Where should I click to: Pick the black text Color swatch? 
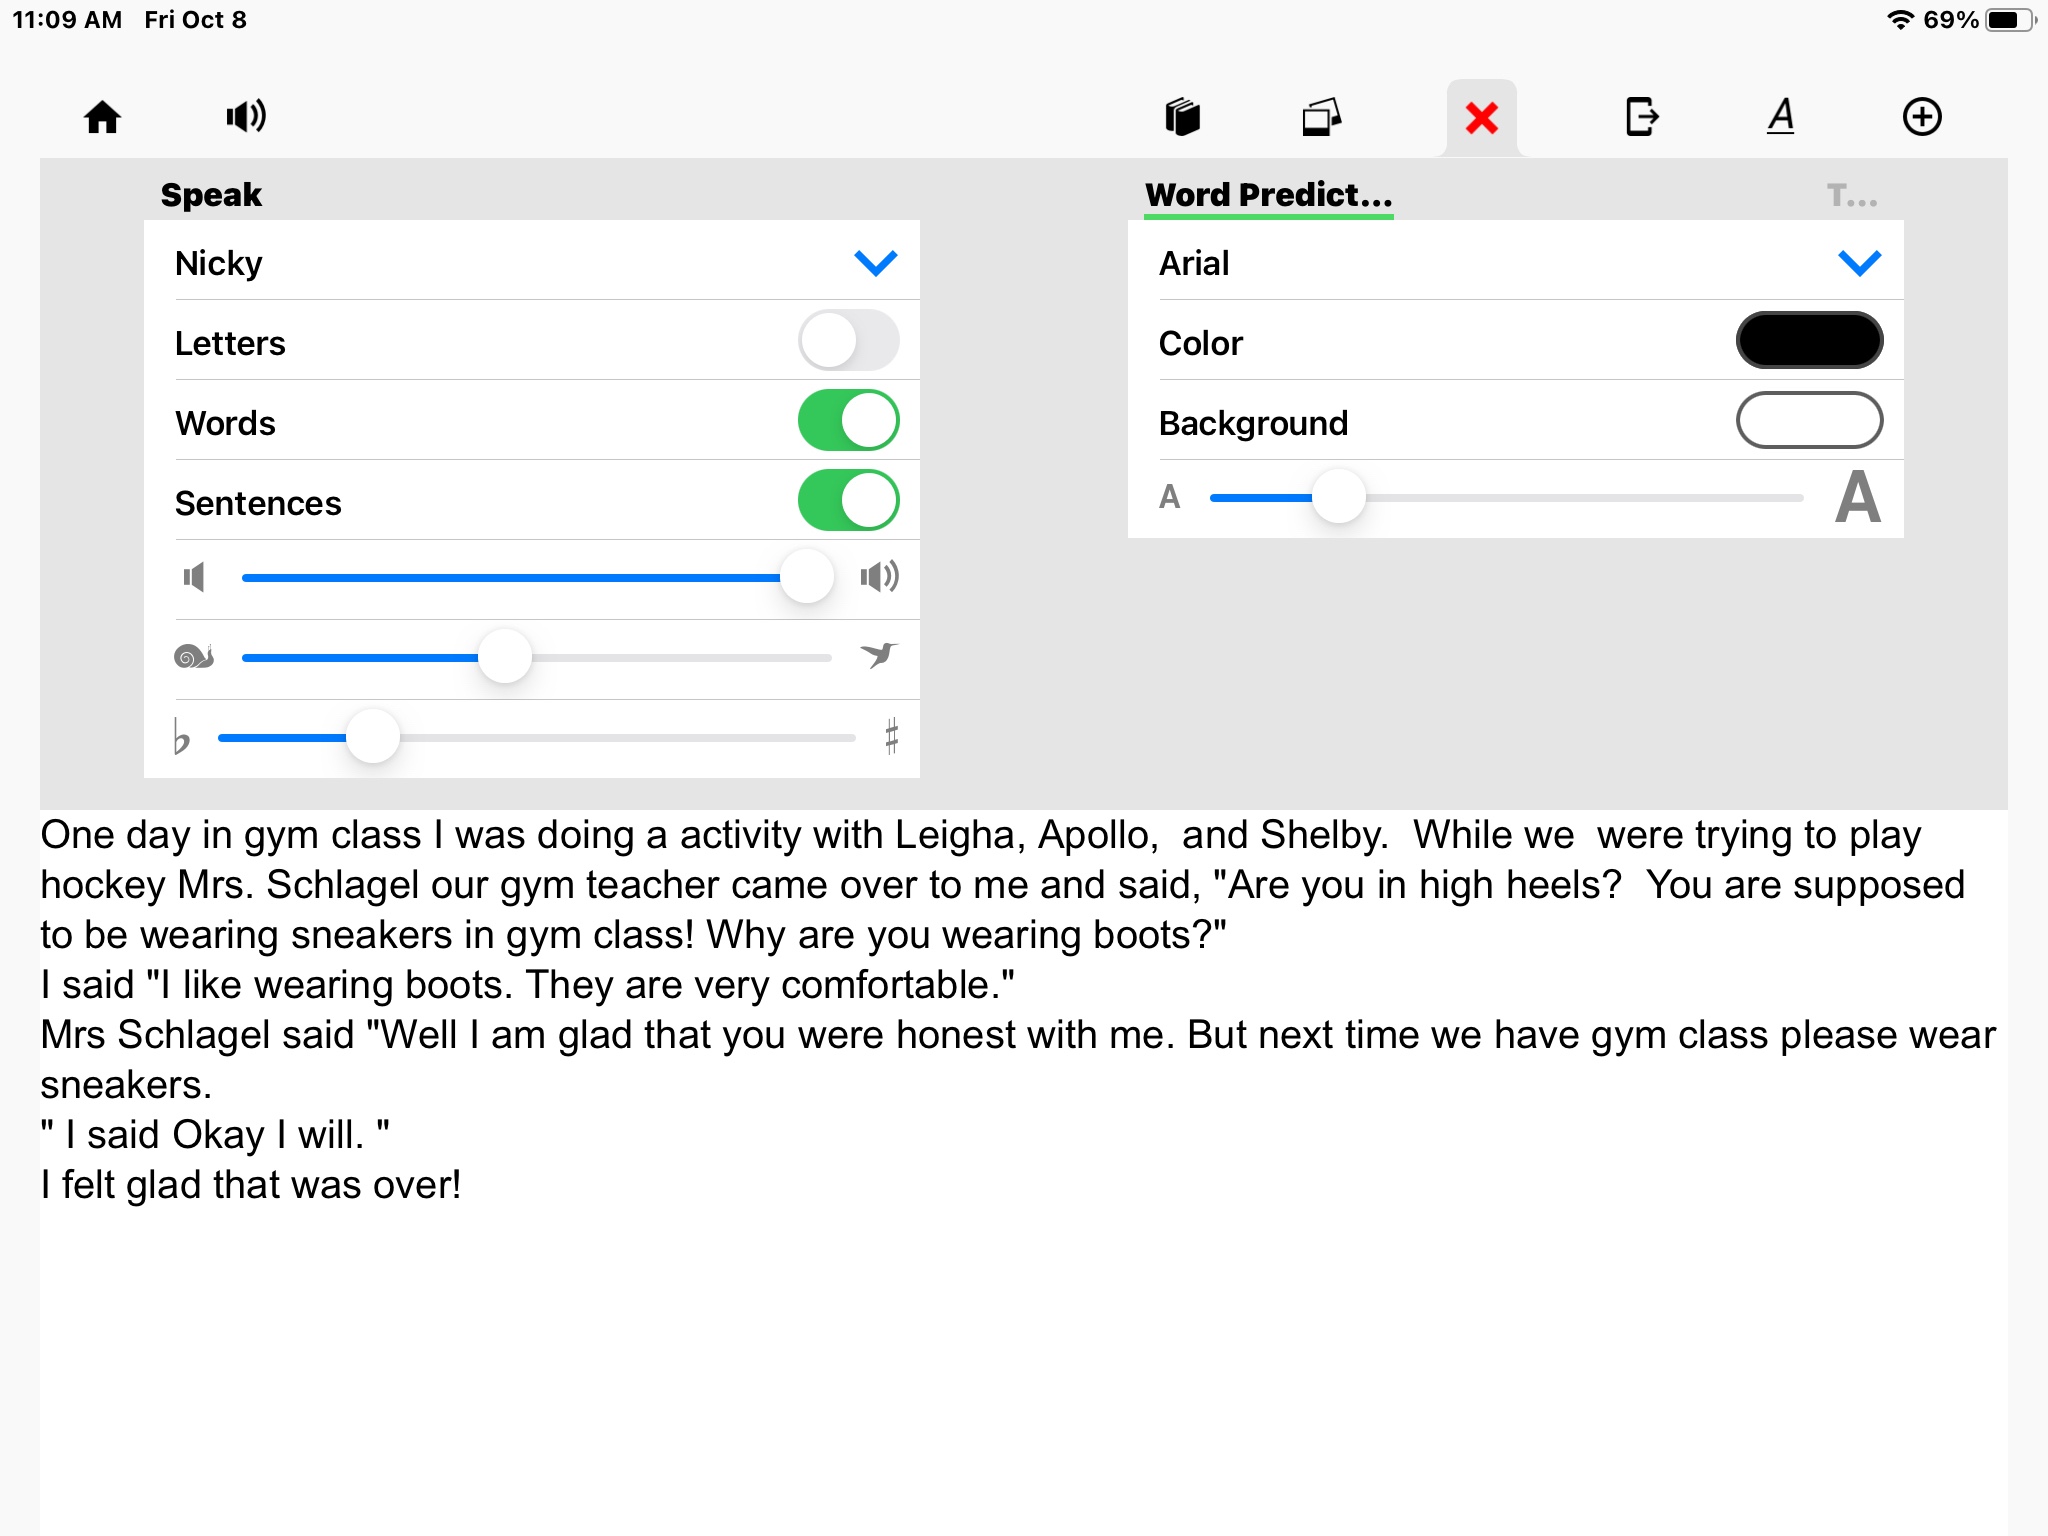point(1809,341)
